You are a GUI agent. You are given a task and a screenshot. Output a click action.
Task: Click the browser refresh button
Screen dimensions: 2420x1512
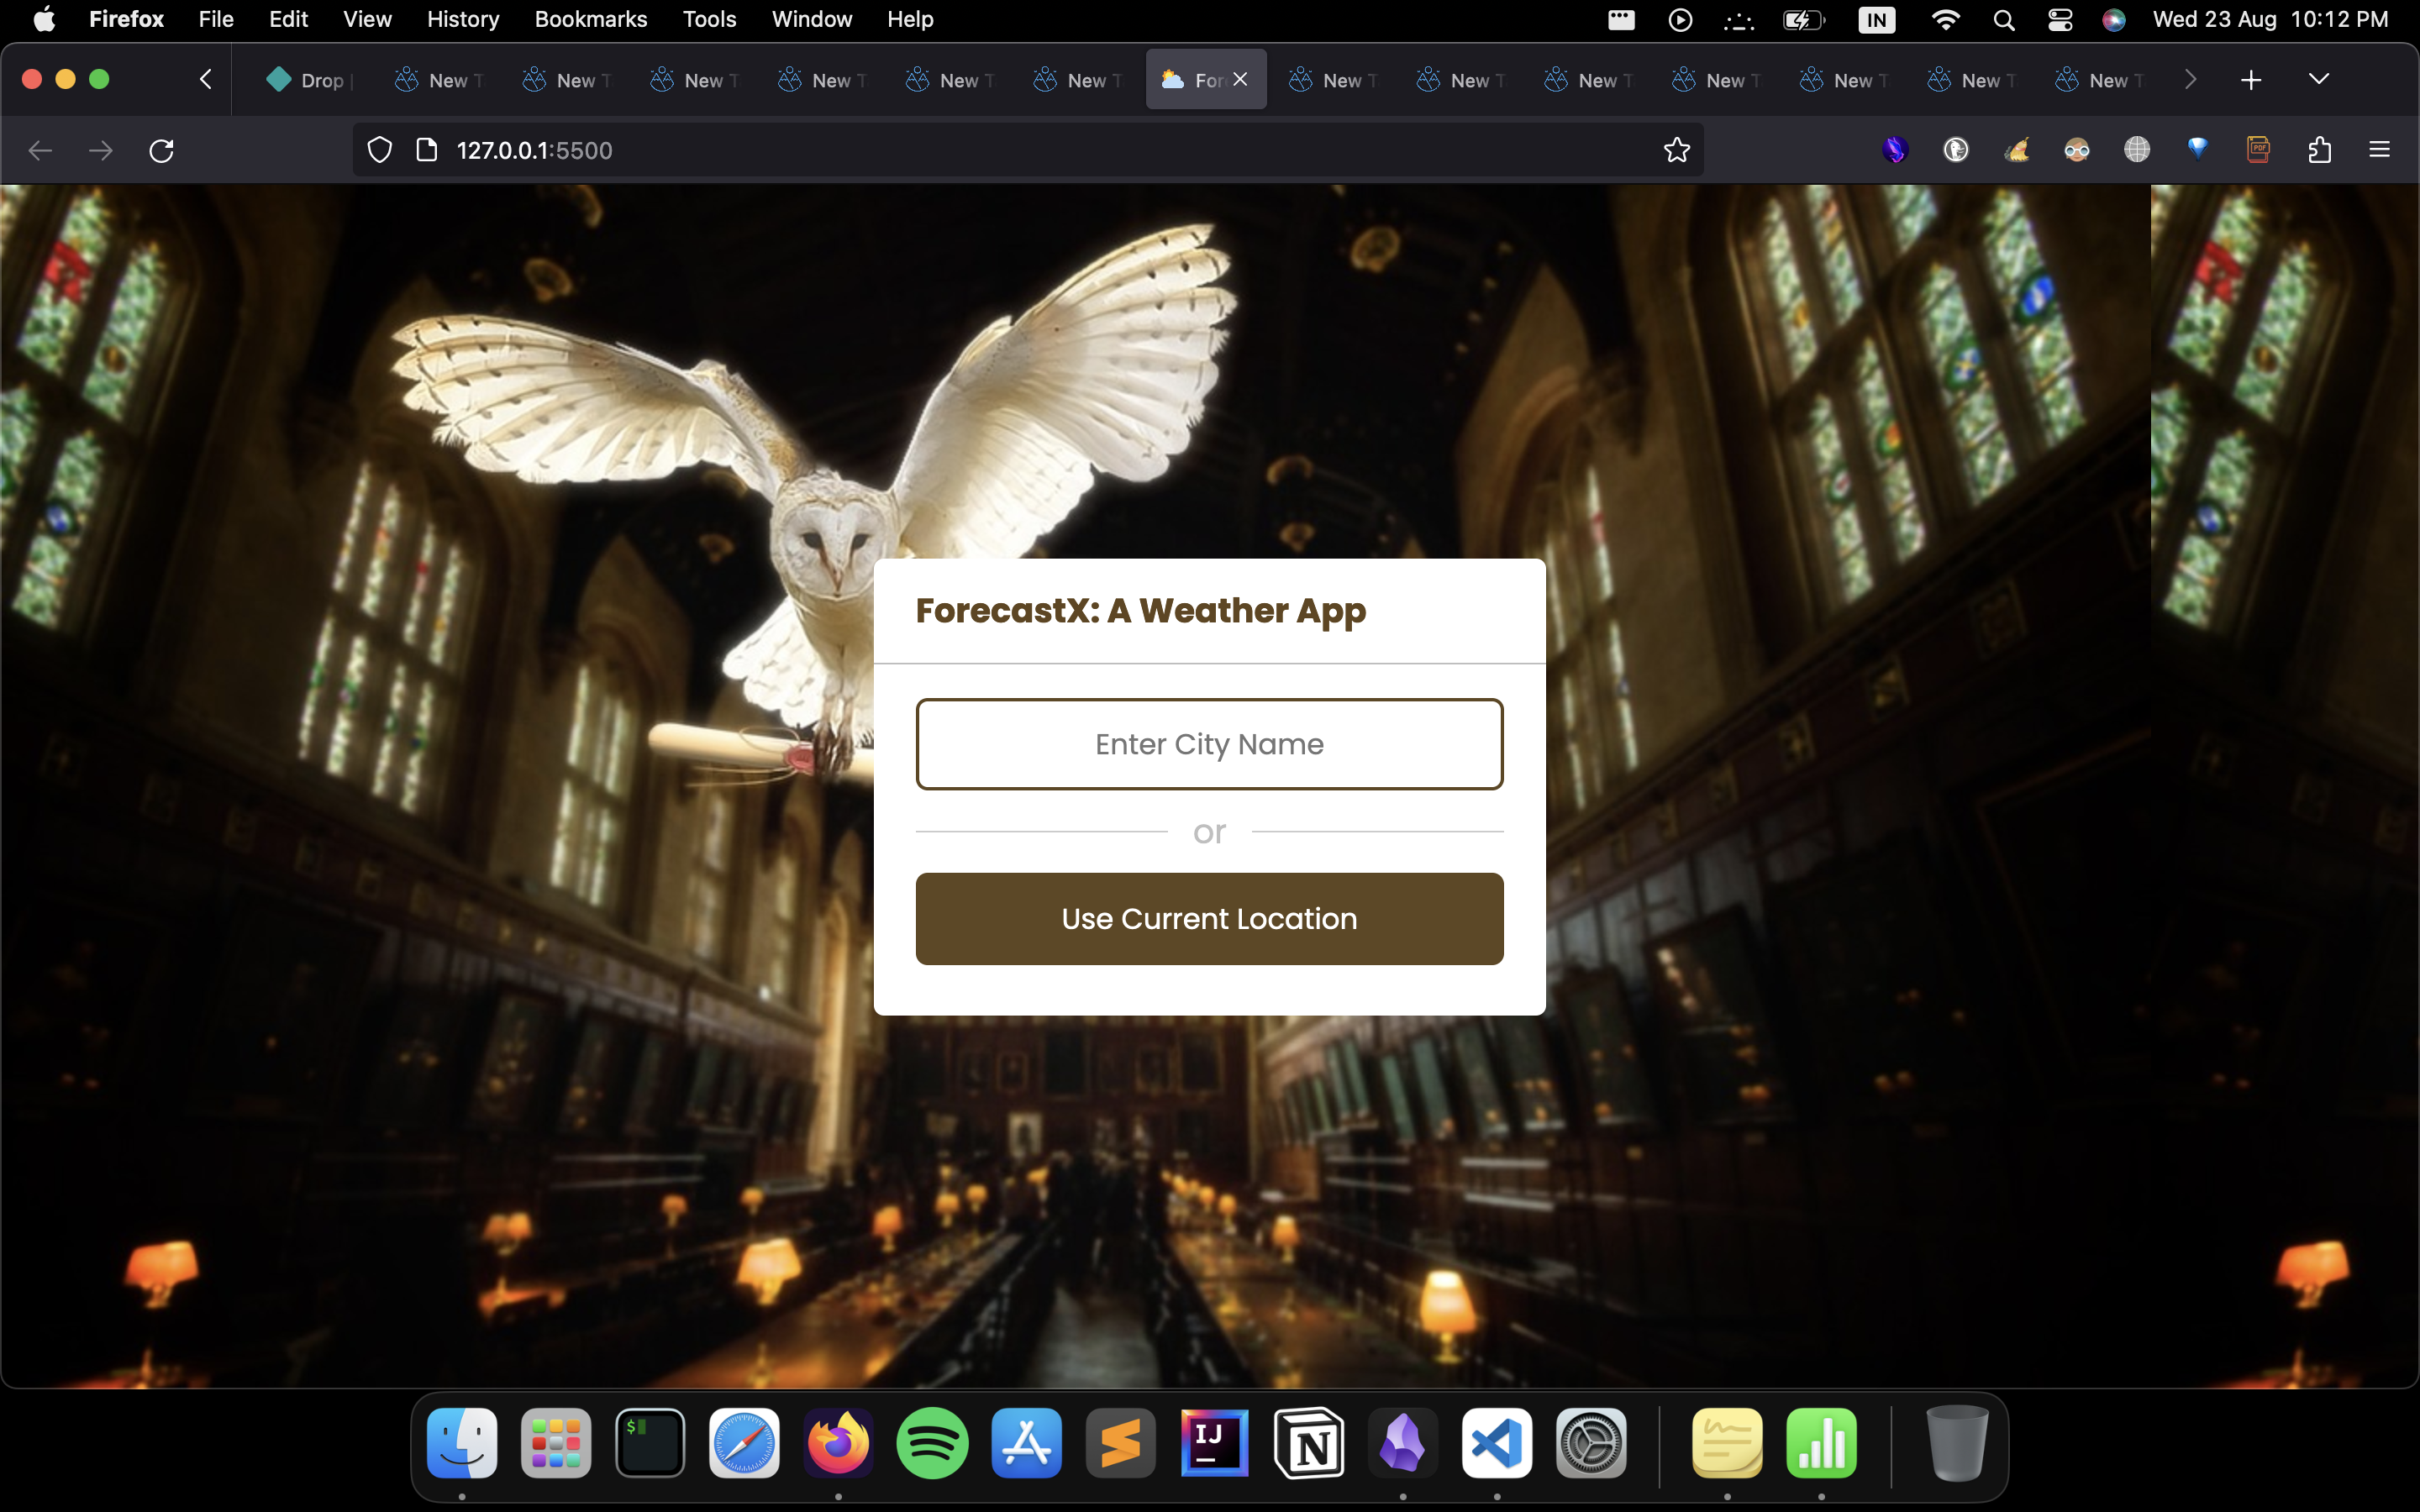click(160, 150)
